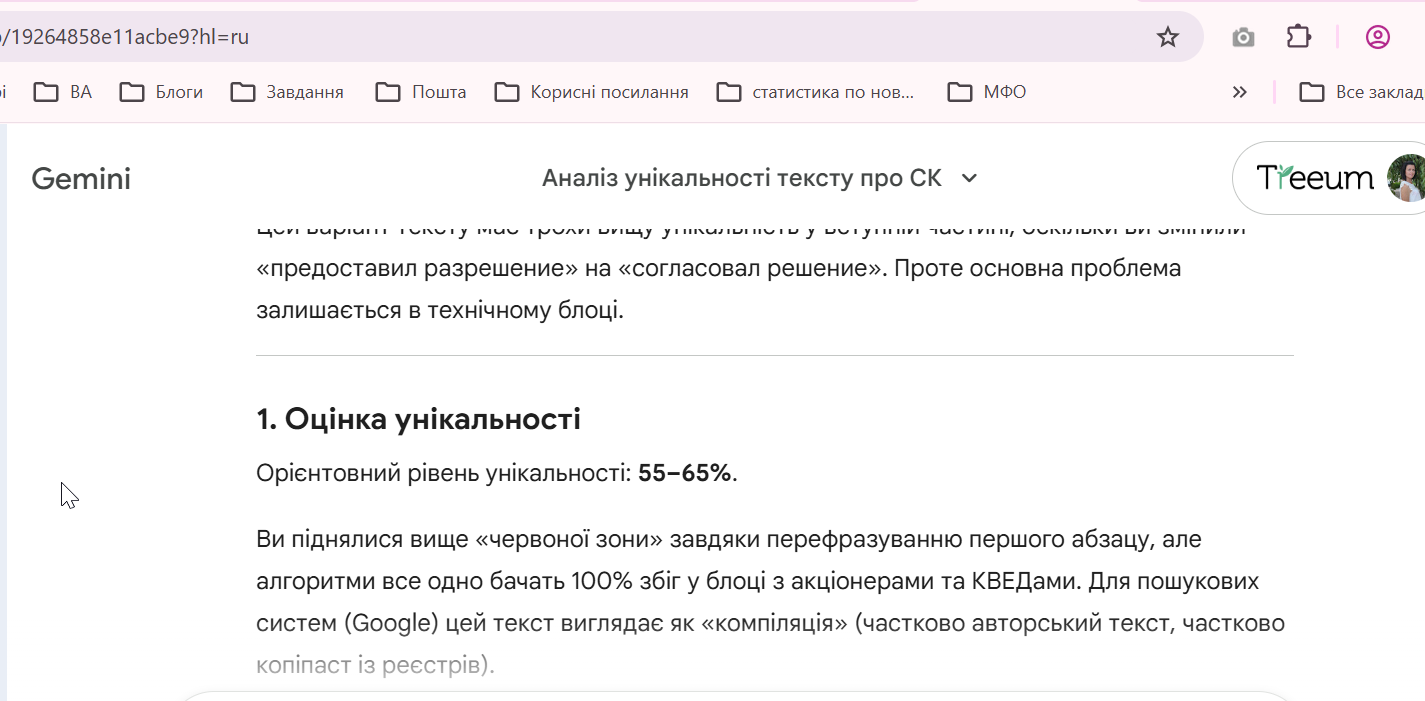Open the Корисні посилання bookmarks folder

[592, 92]
